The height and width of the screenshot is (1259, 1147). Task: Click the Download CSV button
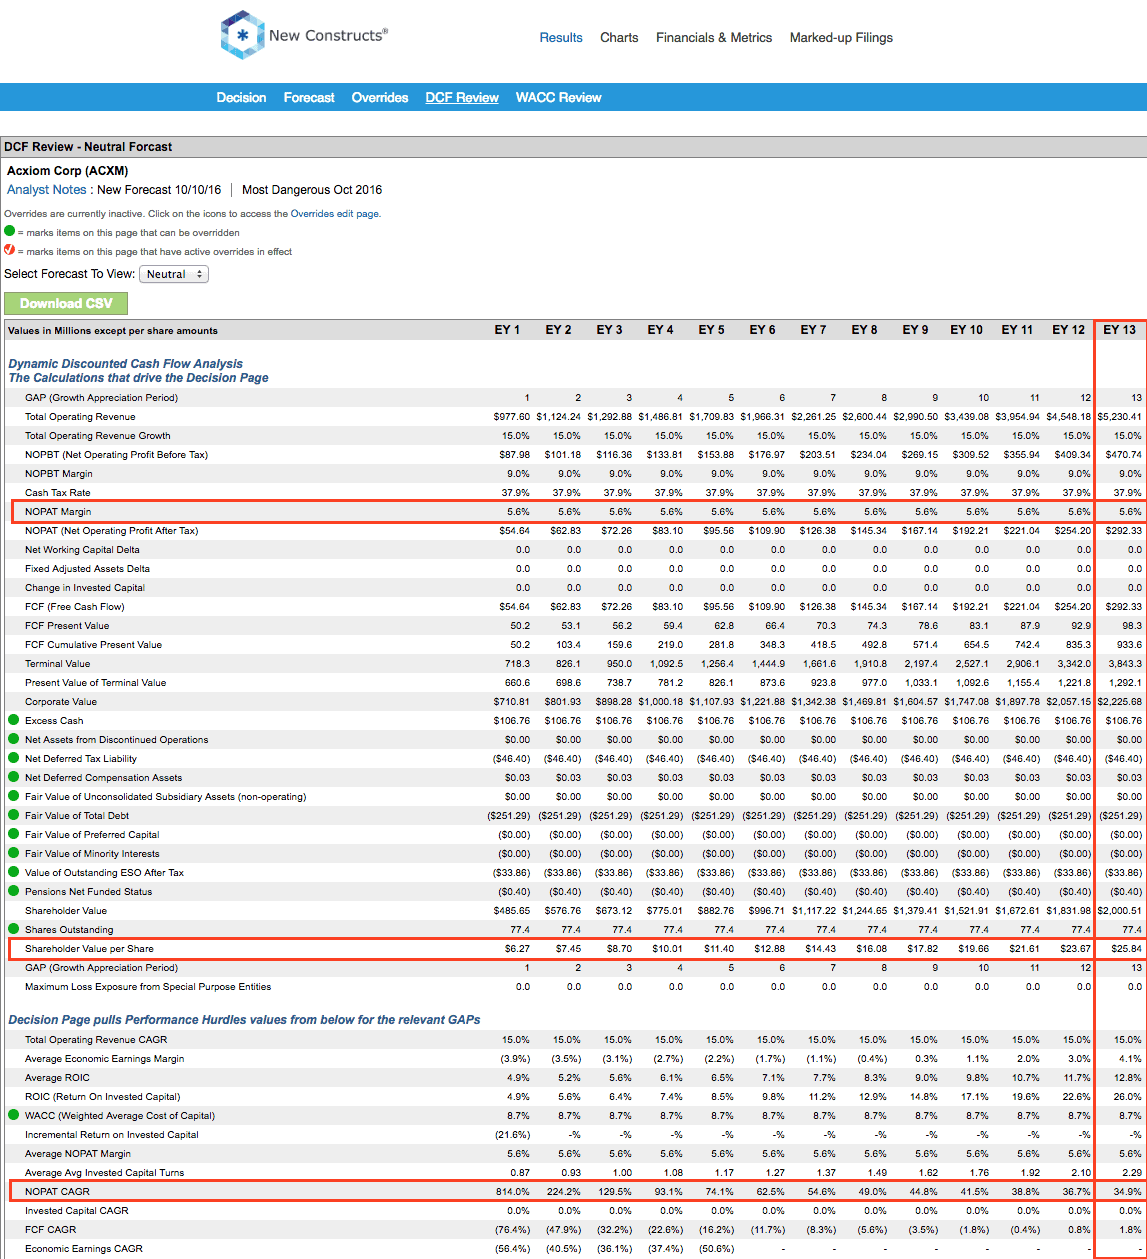pyautogui.click(x=66, y=304)
